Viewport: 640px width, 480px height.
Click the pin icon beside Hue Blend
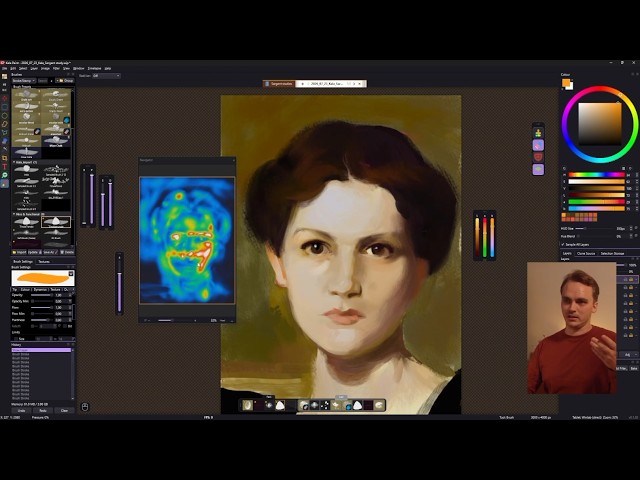point(636,236)
